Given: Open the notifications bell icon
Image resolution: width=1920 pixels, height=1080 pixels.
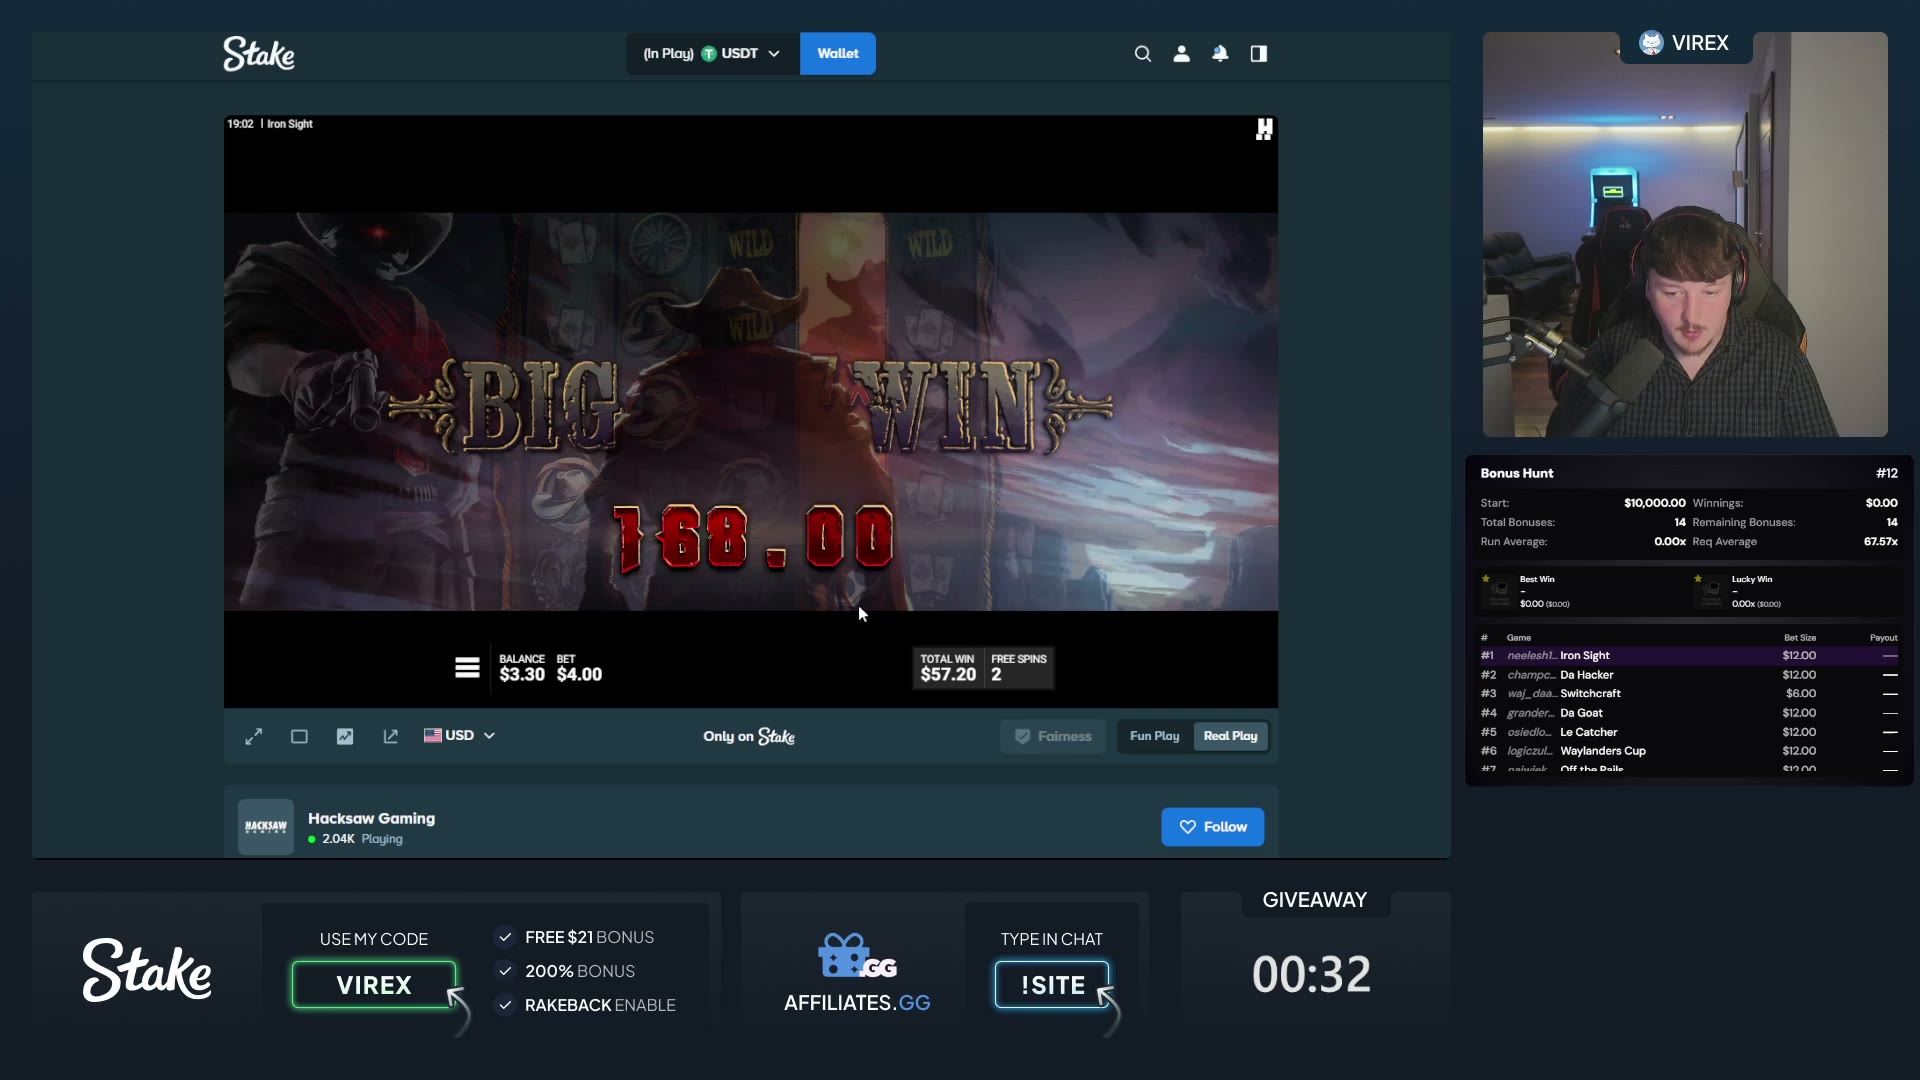Looking at the screenshot, I should tap(1220, 54).
